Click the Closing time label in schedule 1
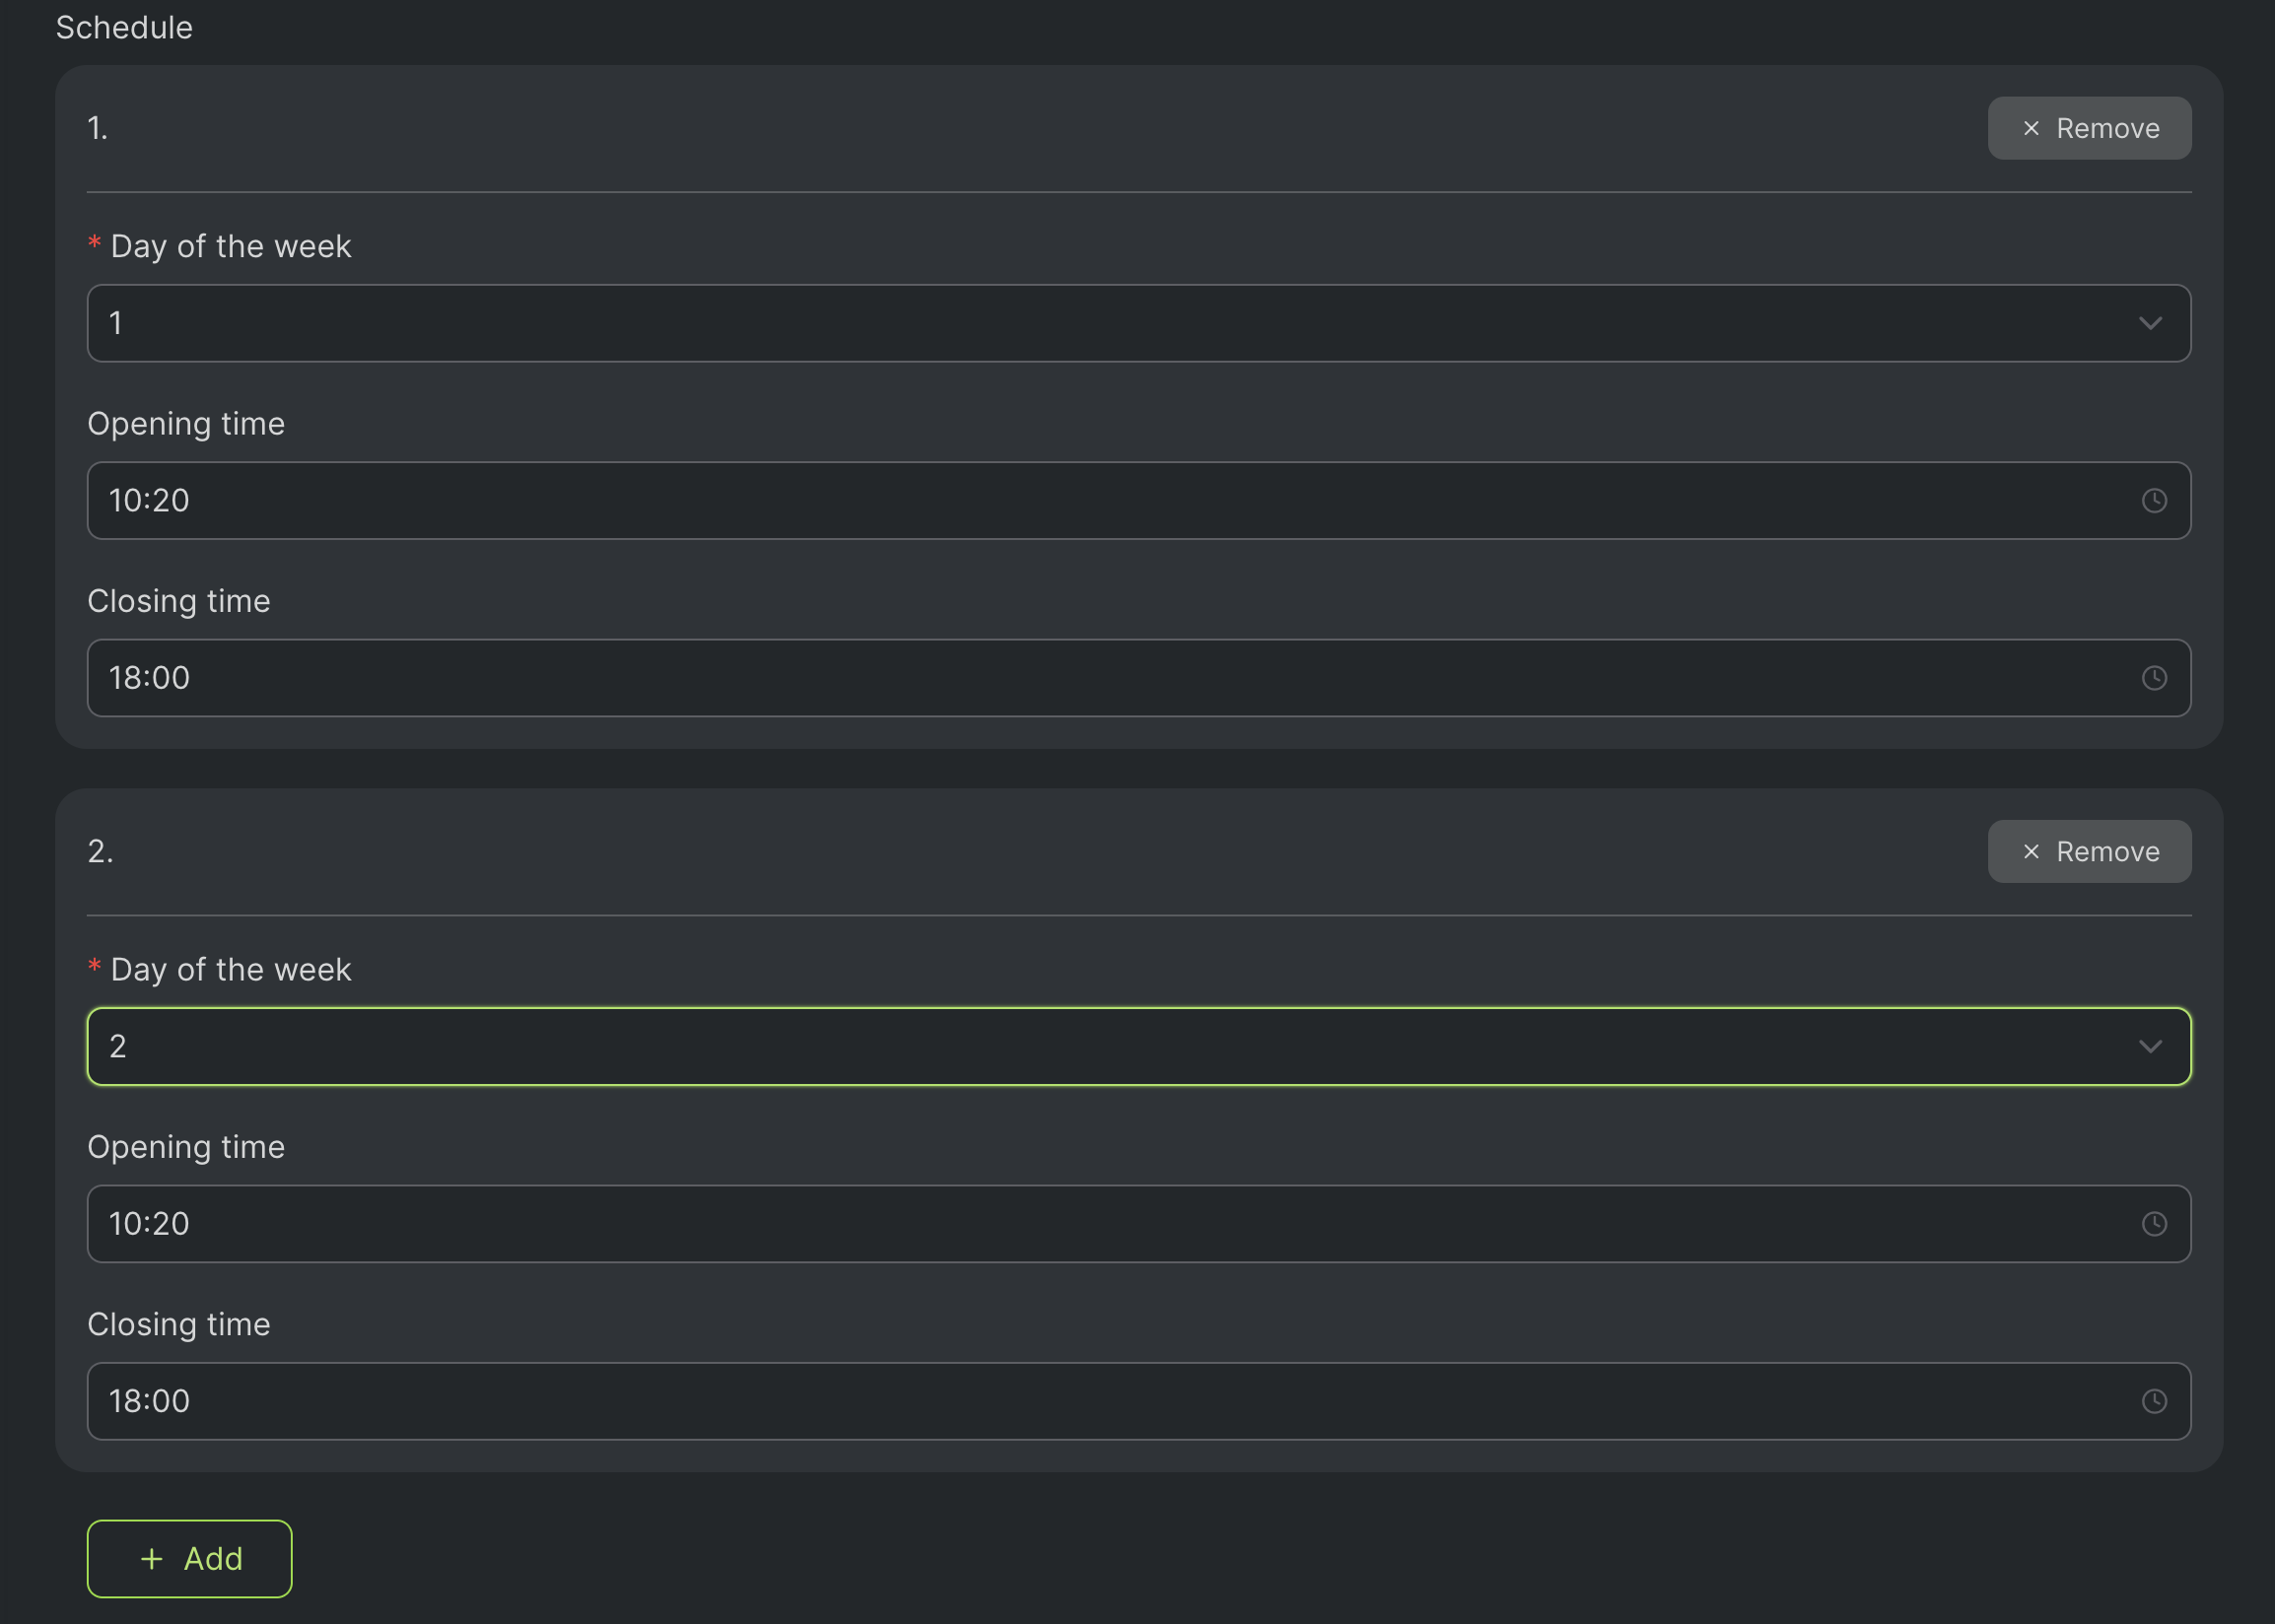This screenshot has width=2275, height=1624. [x=179, y=601]
